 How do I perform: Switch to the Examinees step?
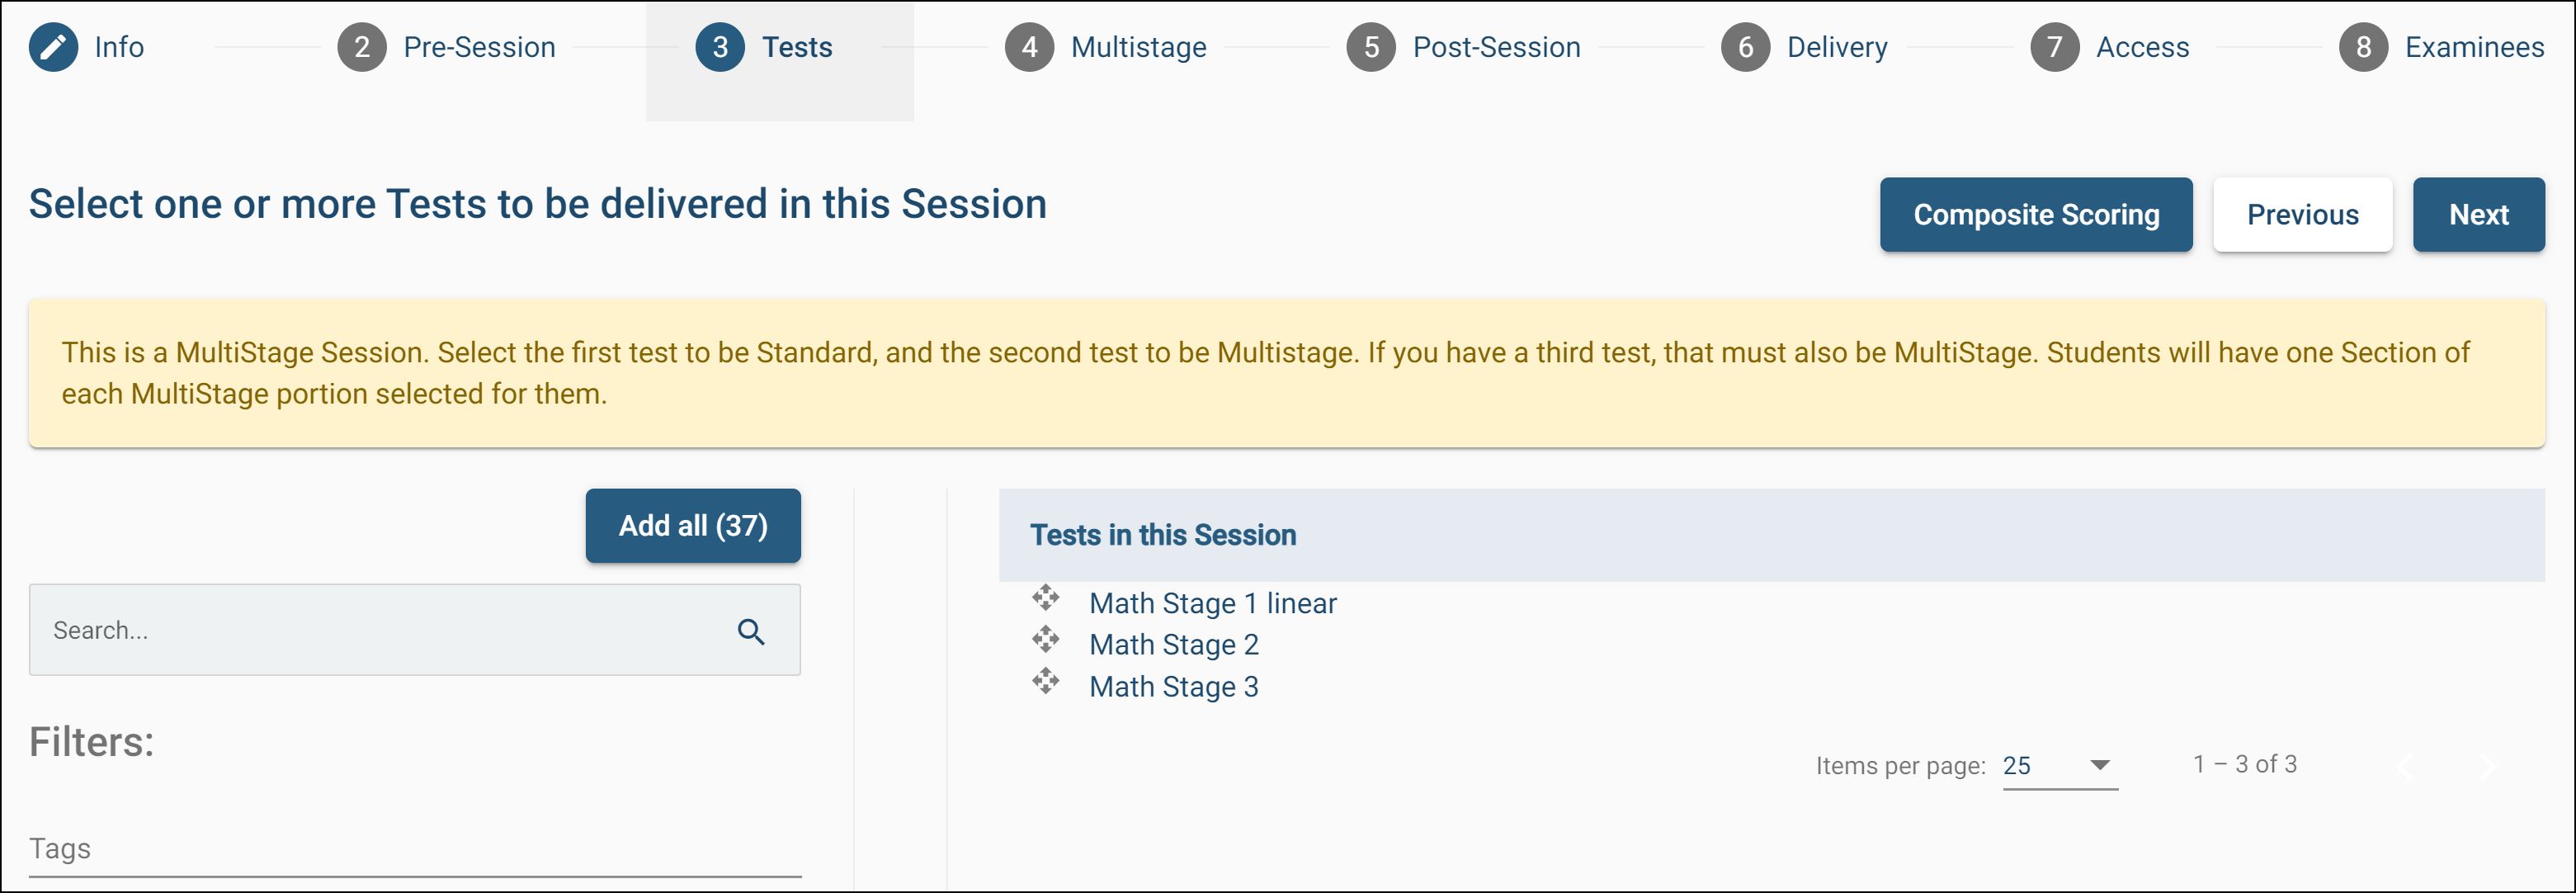pos(2473,47)
